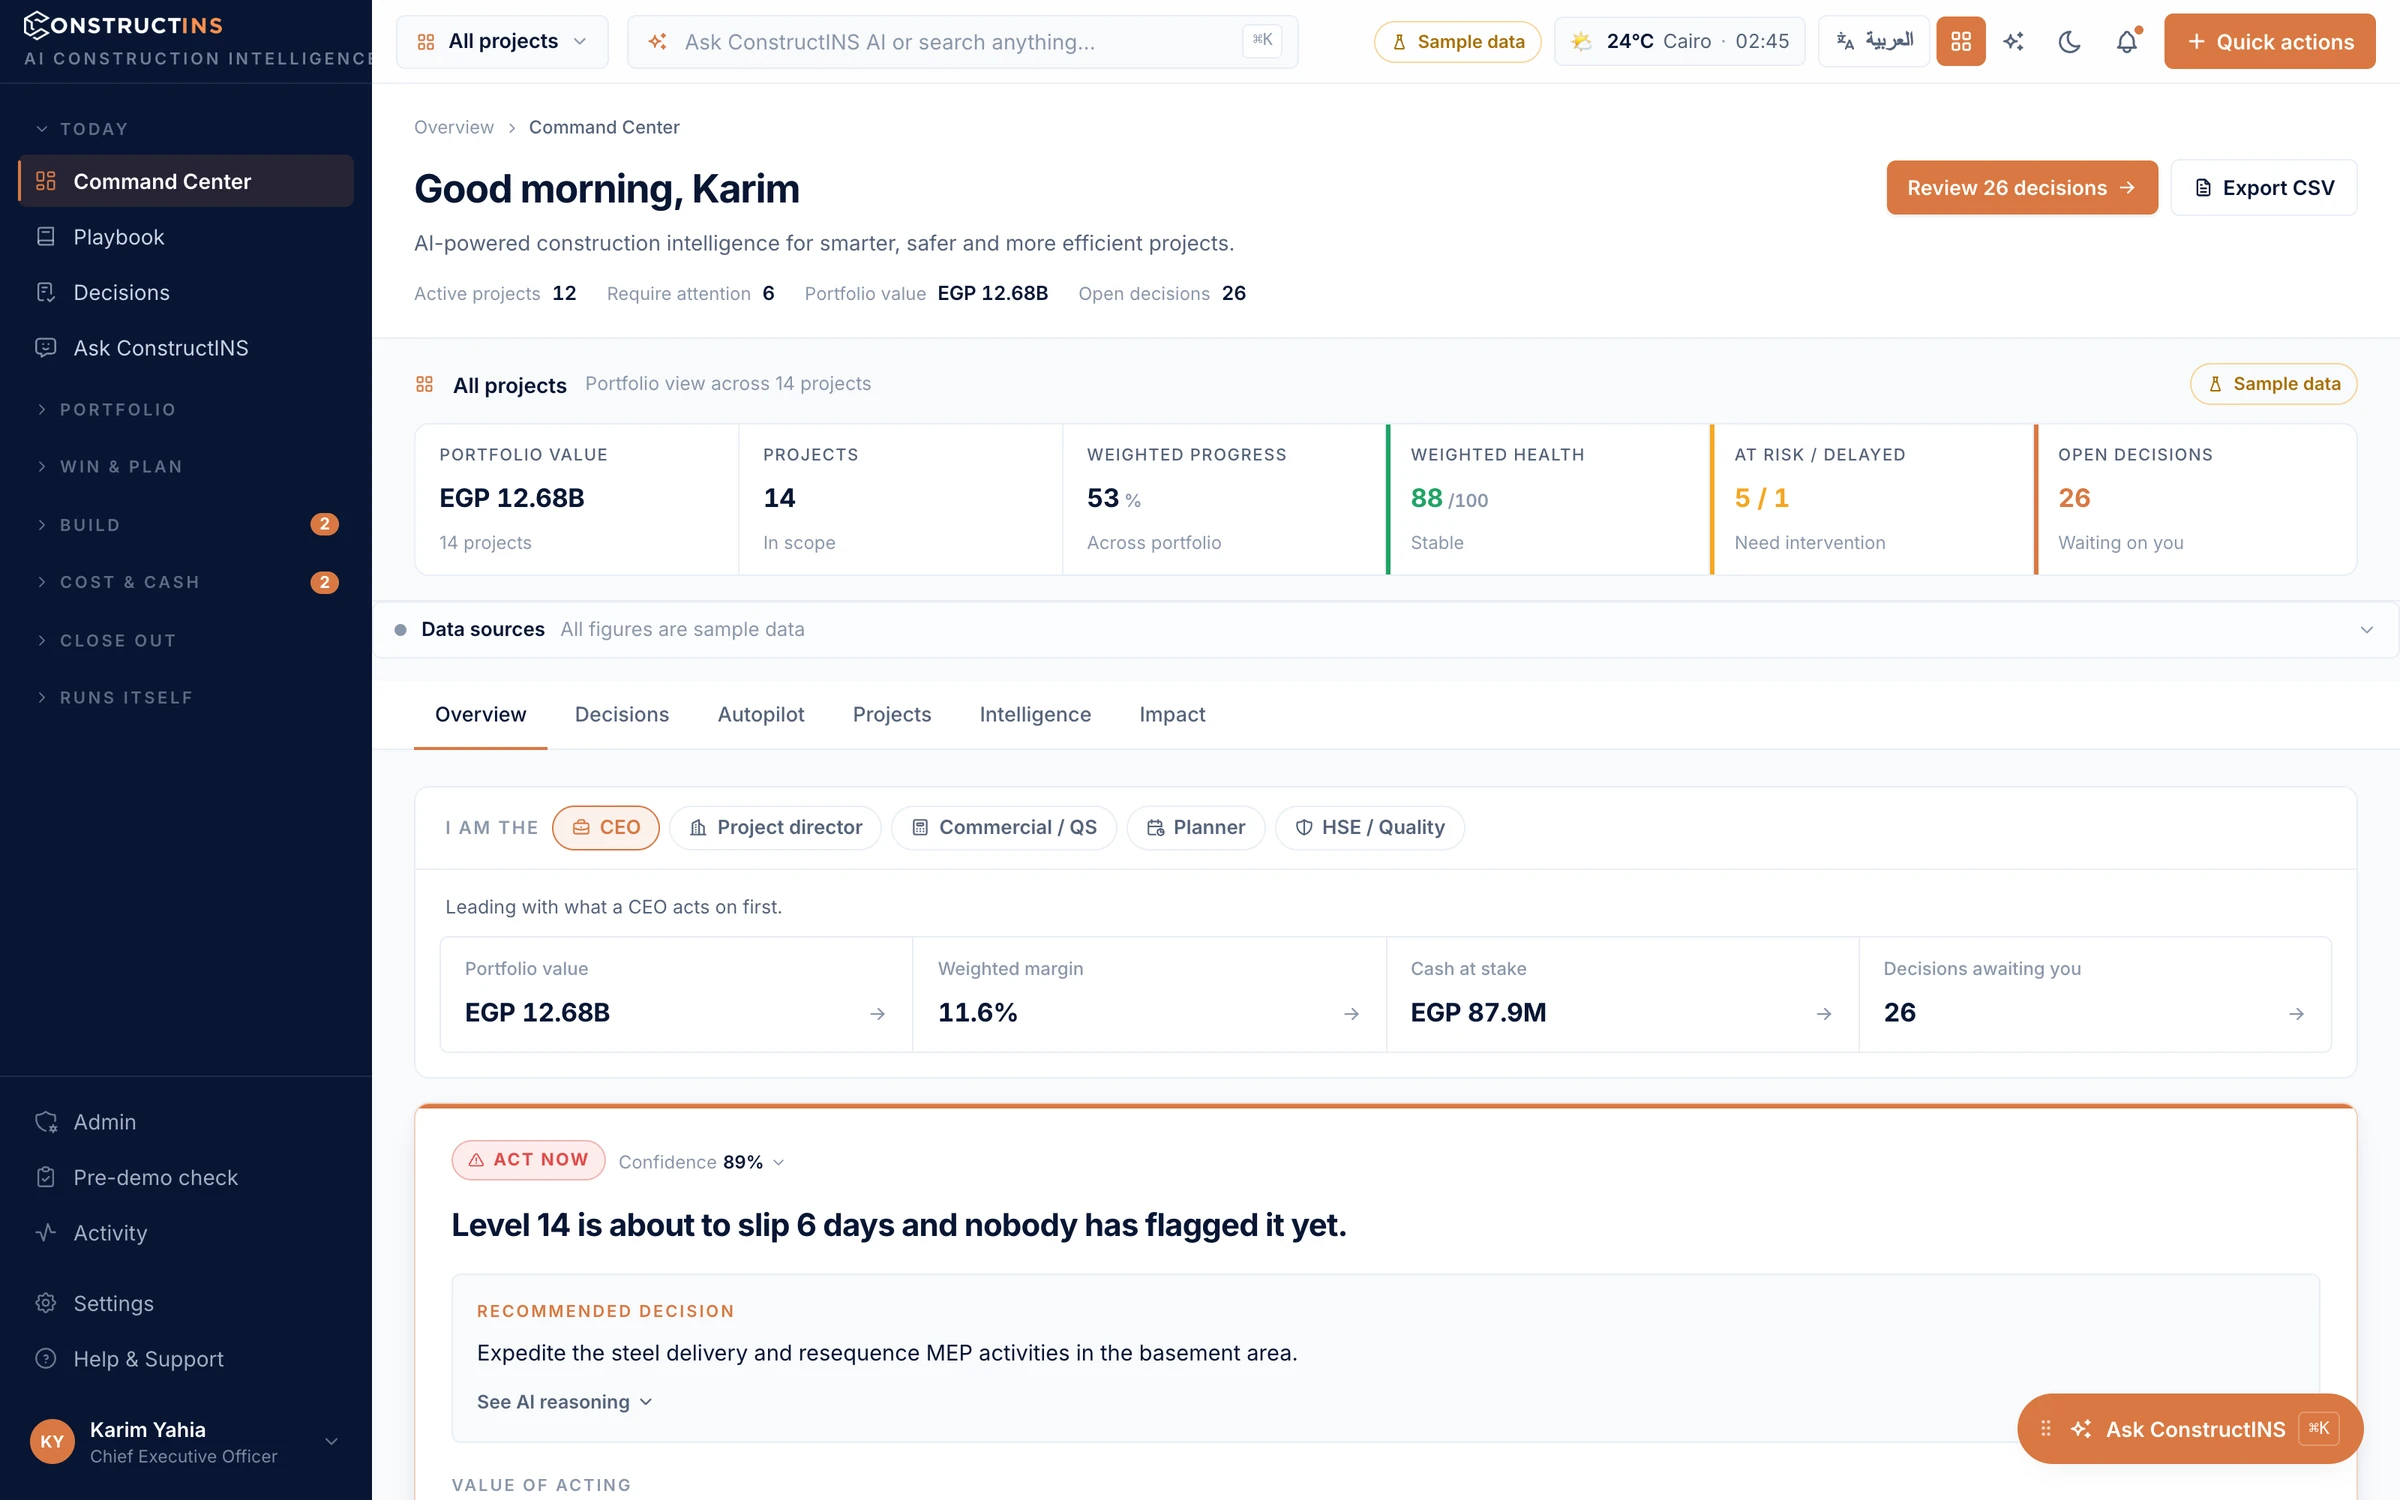Open Playbook in the sidebar
The width and height of the screenshot is (2400, 1500).
click(186, 237)
